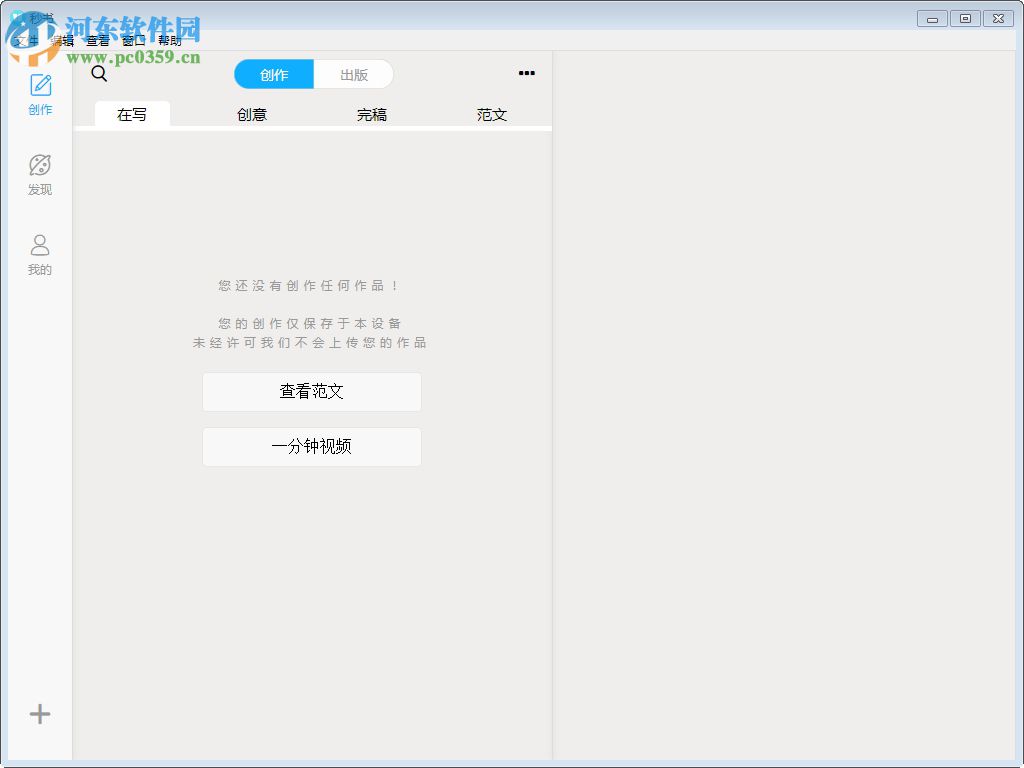The image size is (1024, 768).
Task: Switch to the 范文 (Samples) tab
Action: [491, 114]
